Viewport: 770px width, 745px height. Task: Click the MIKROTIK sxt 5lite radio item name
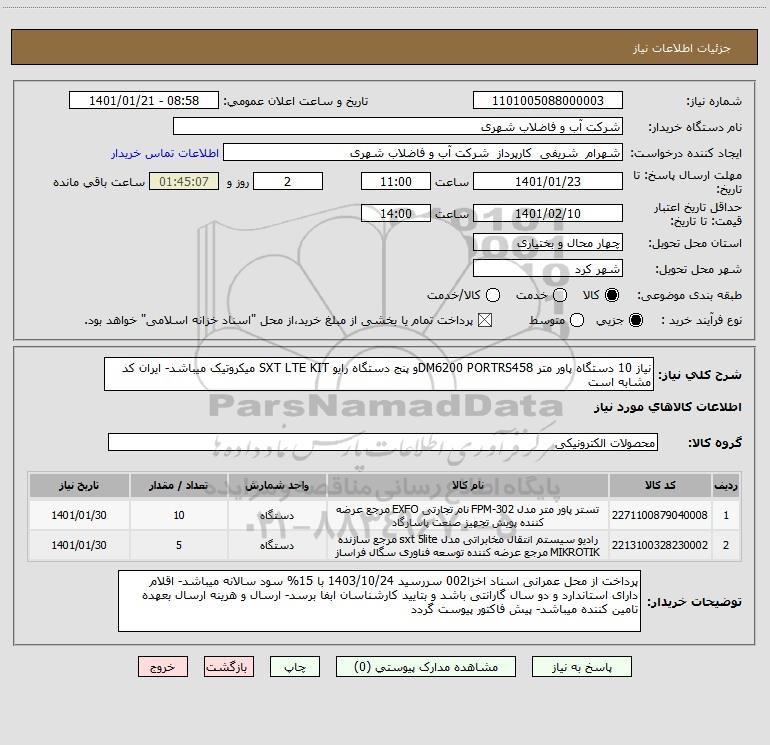tap(468, 546)
